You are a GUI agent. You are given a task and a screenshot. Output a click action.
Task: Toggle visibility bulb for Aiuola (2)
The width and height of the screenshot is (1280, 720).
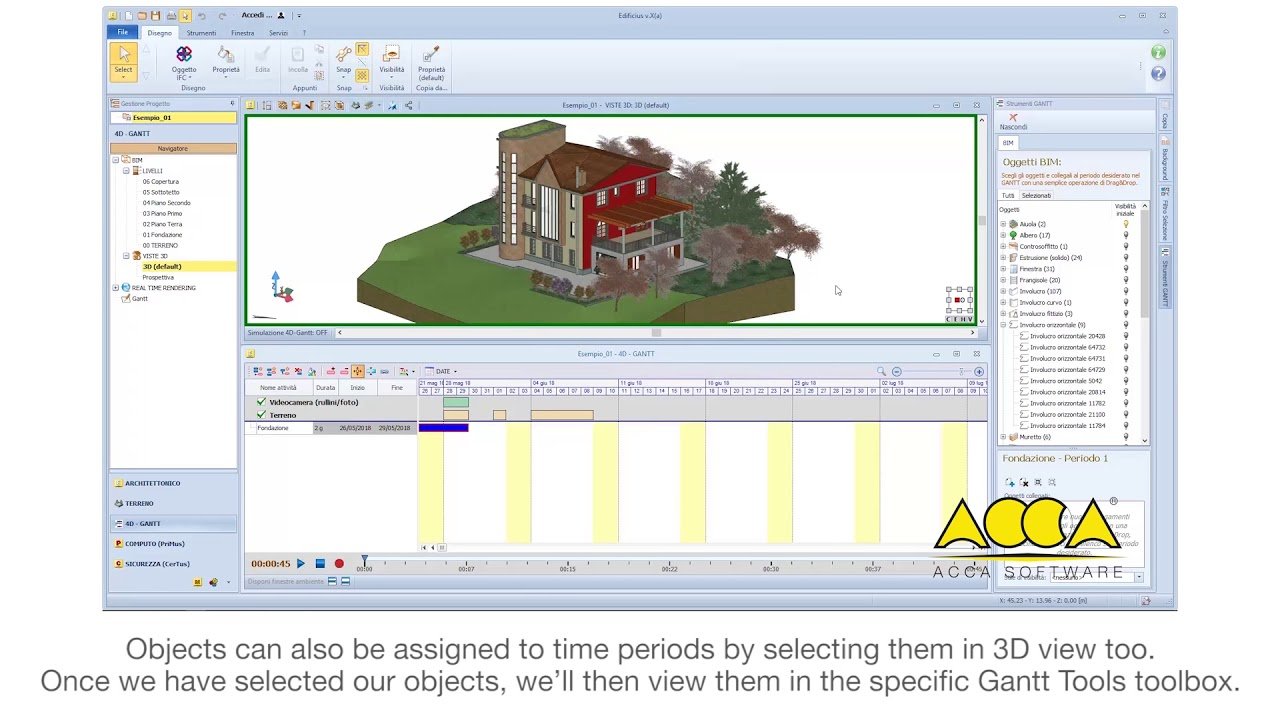tap(1126, 224)
